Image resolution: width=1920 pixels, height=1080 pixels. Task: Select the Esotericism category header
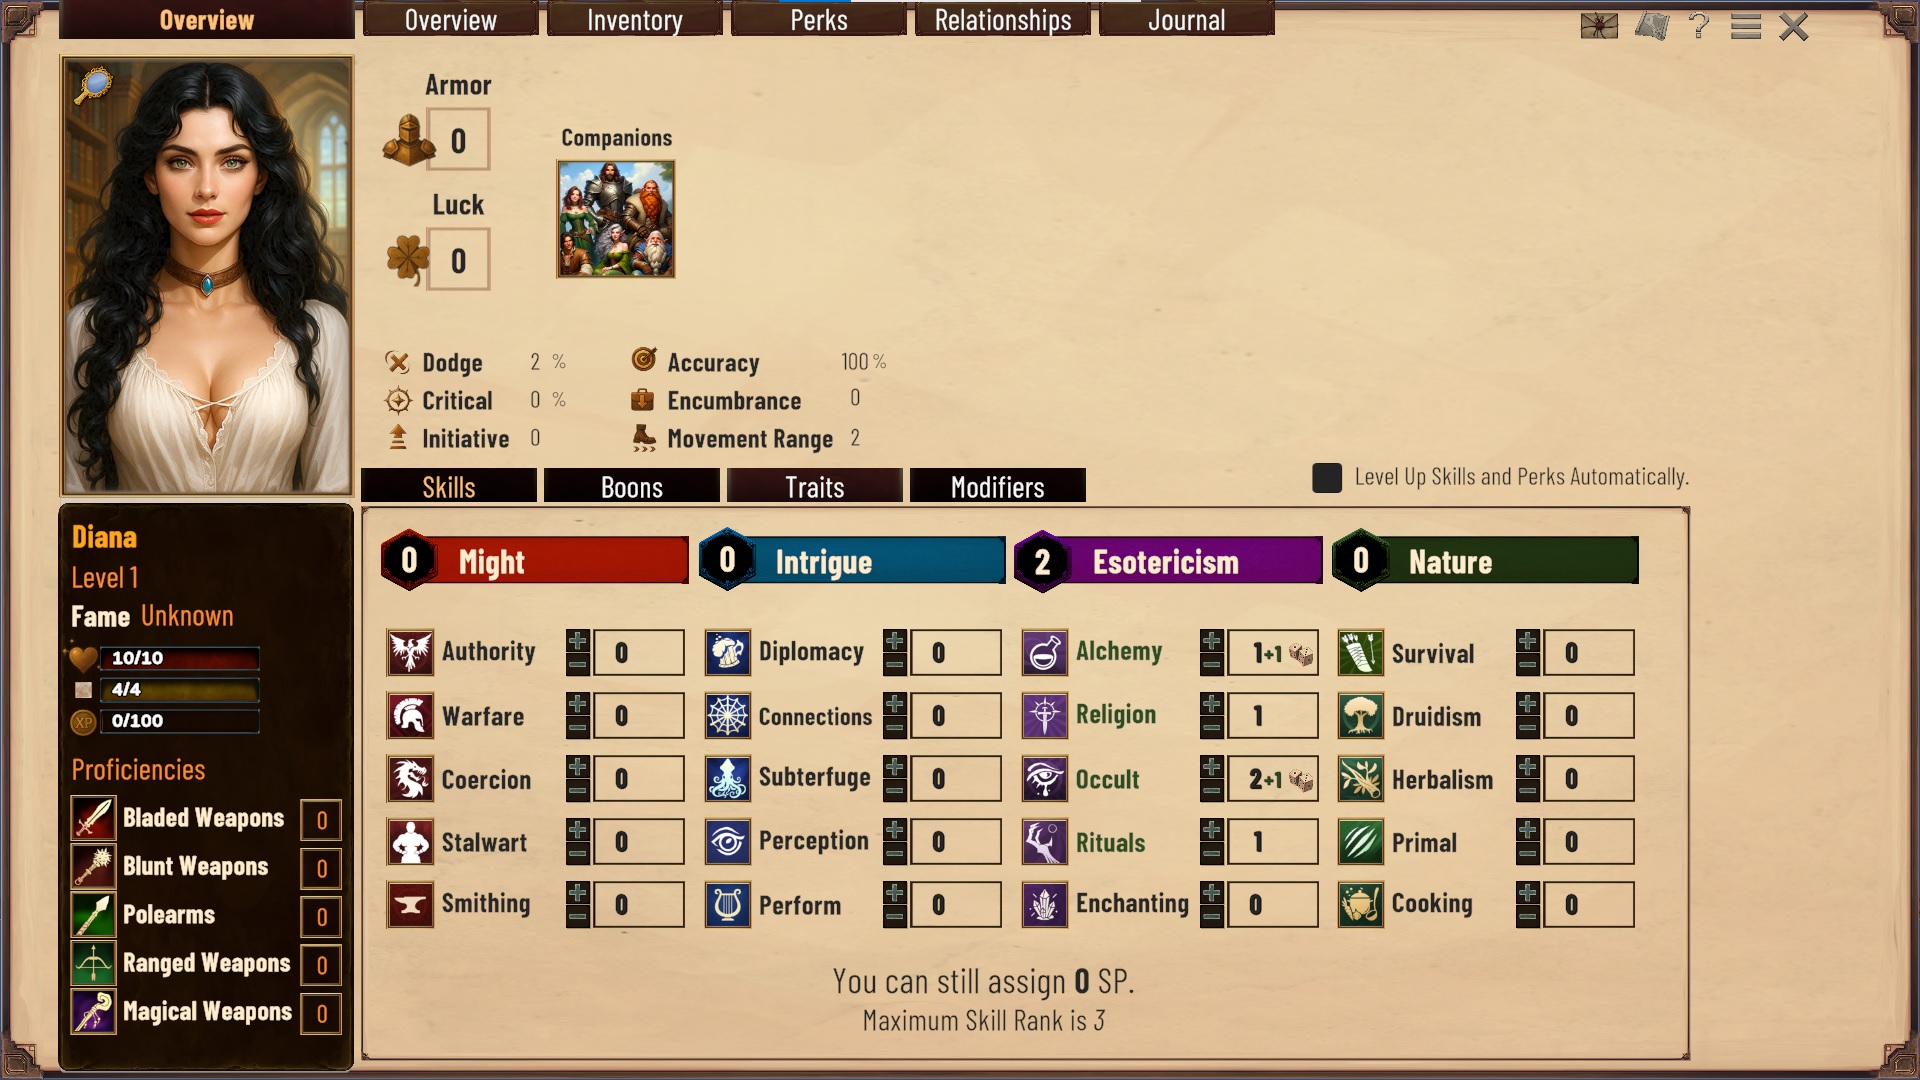pyautogui.click(x=1168, y=561)
